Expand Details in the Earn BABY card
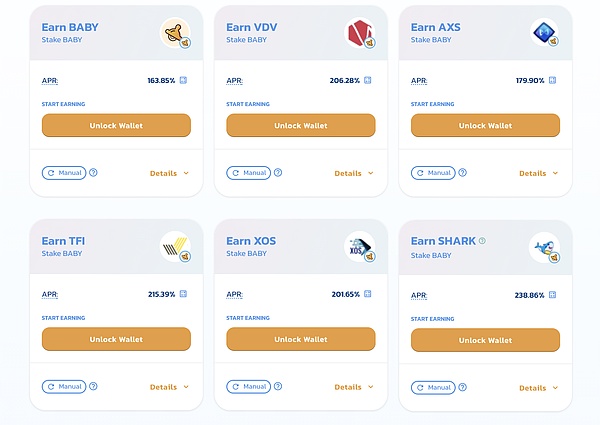This screenshot has height=425, width=600. [x=169, y=173]
